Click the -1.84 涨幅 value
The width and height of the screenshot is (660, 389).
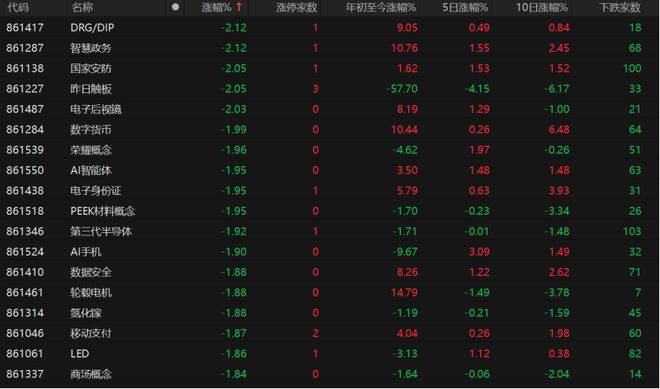pos(234,374)
